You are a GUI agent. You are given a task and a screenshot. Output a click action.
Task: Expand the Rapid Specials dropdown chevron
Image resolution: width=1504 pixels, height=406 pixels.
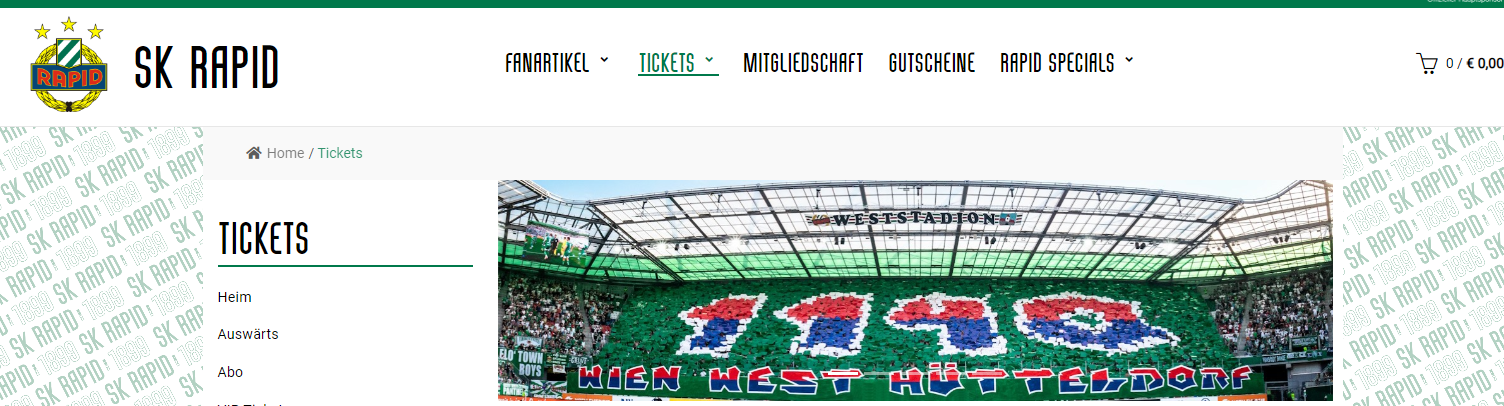point(1129,61)
